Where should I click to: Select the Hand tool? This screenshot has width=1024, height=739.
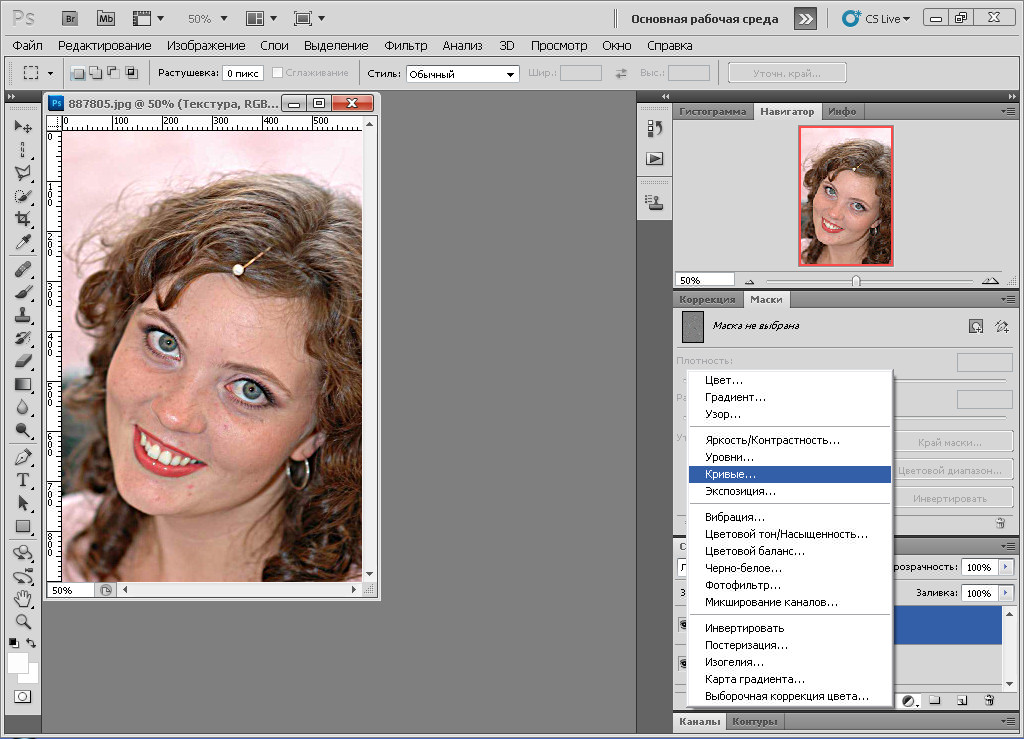click(x=22, y=598)
